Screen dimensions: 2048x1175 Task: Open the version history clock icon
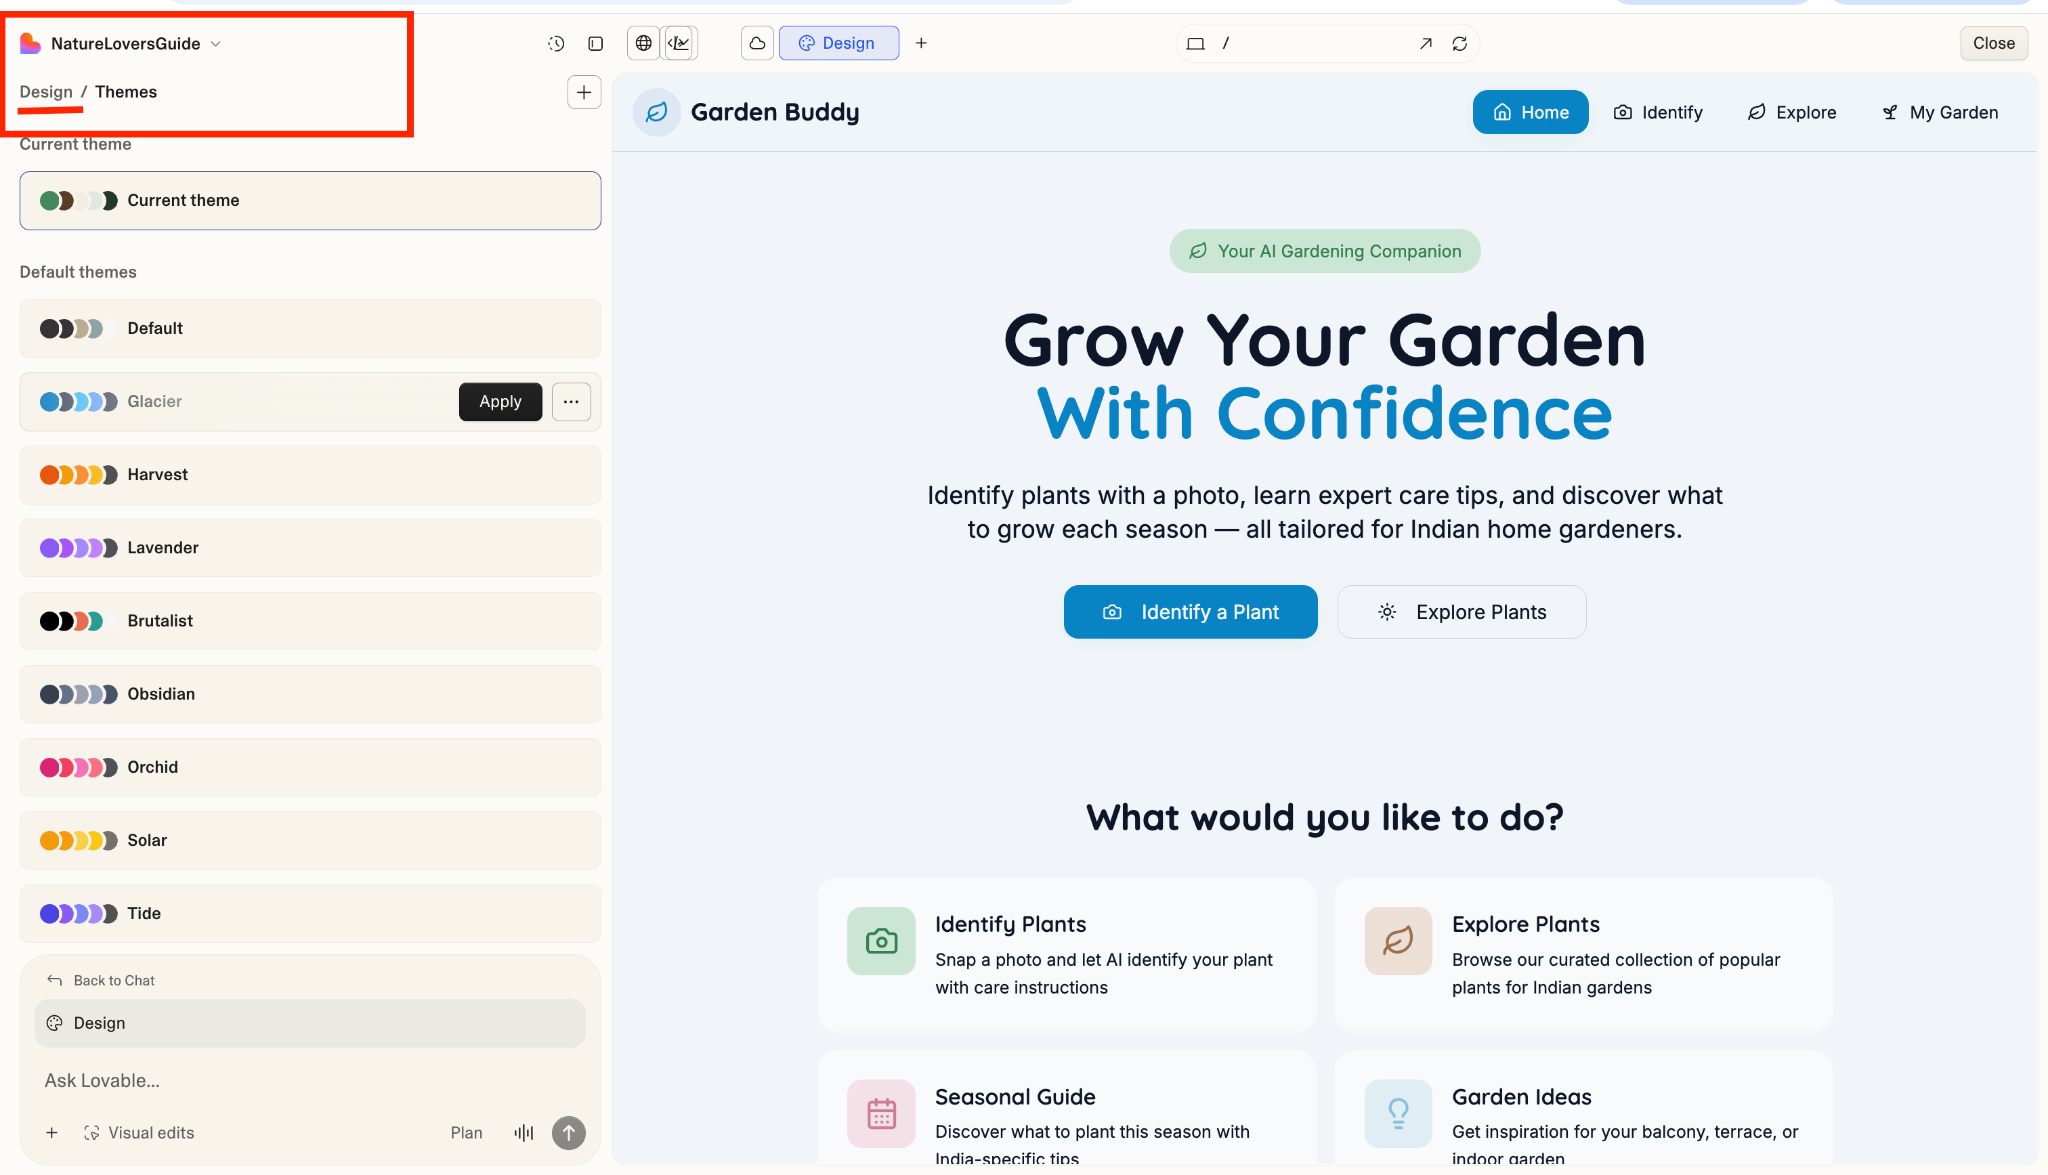click(x=556, y=43)
